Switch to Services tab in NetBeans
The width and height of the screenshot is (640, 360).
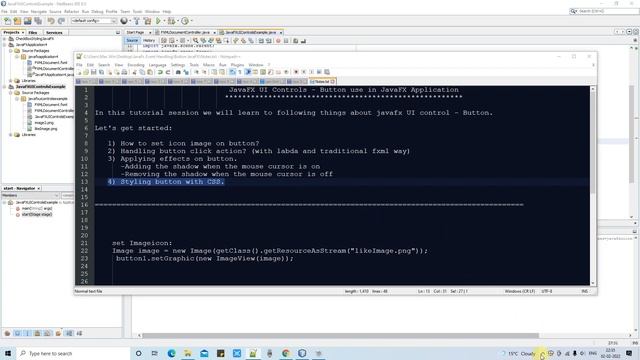tap(54, 32)
